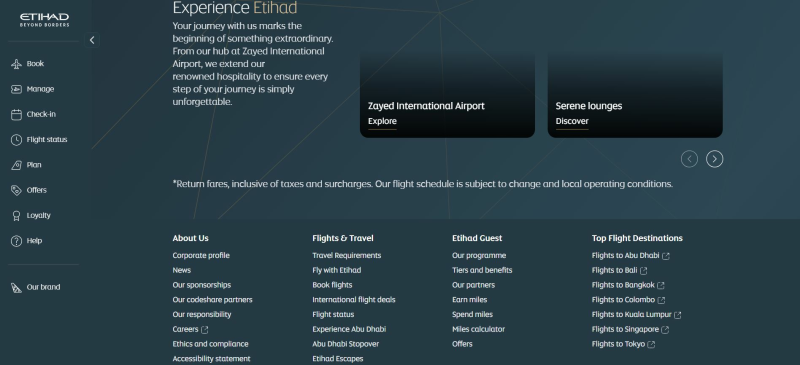Viewport: 800px width, 365px height.
Task: Open Flights to Bali link
Action: point(615,270)
